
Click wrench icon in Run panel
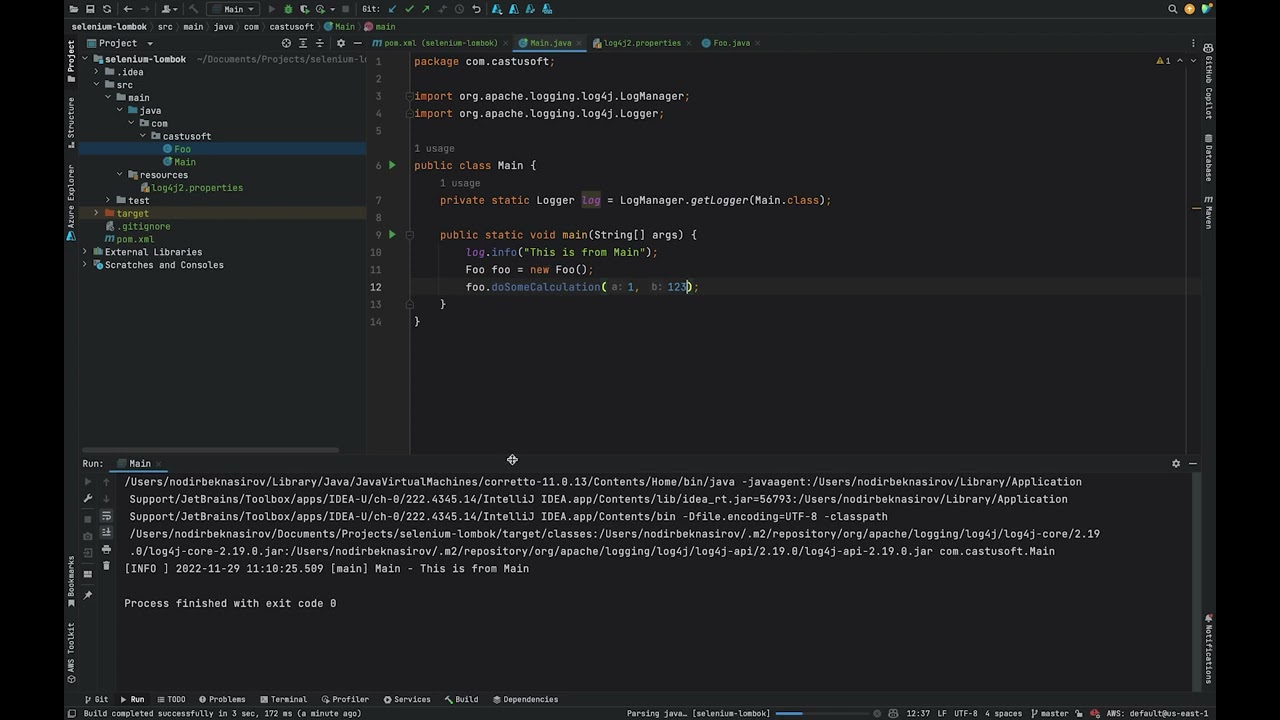[x=88, y=499]
